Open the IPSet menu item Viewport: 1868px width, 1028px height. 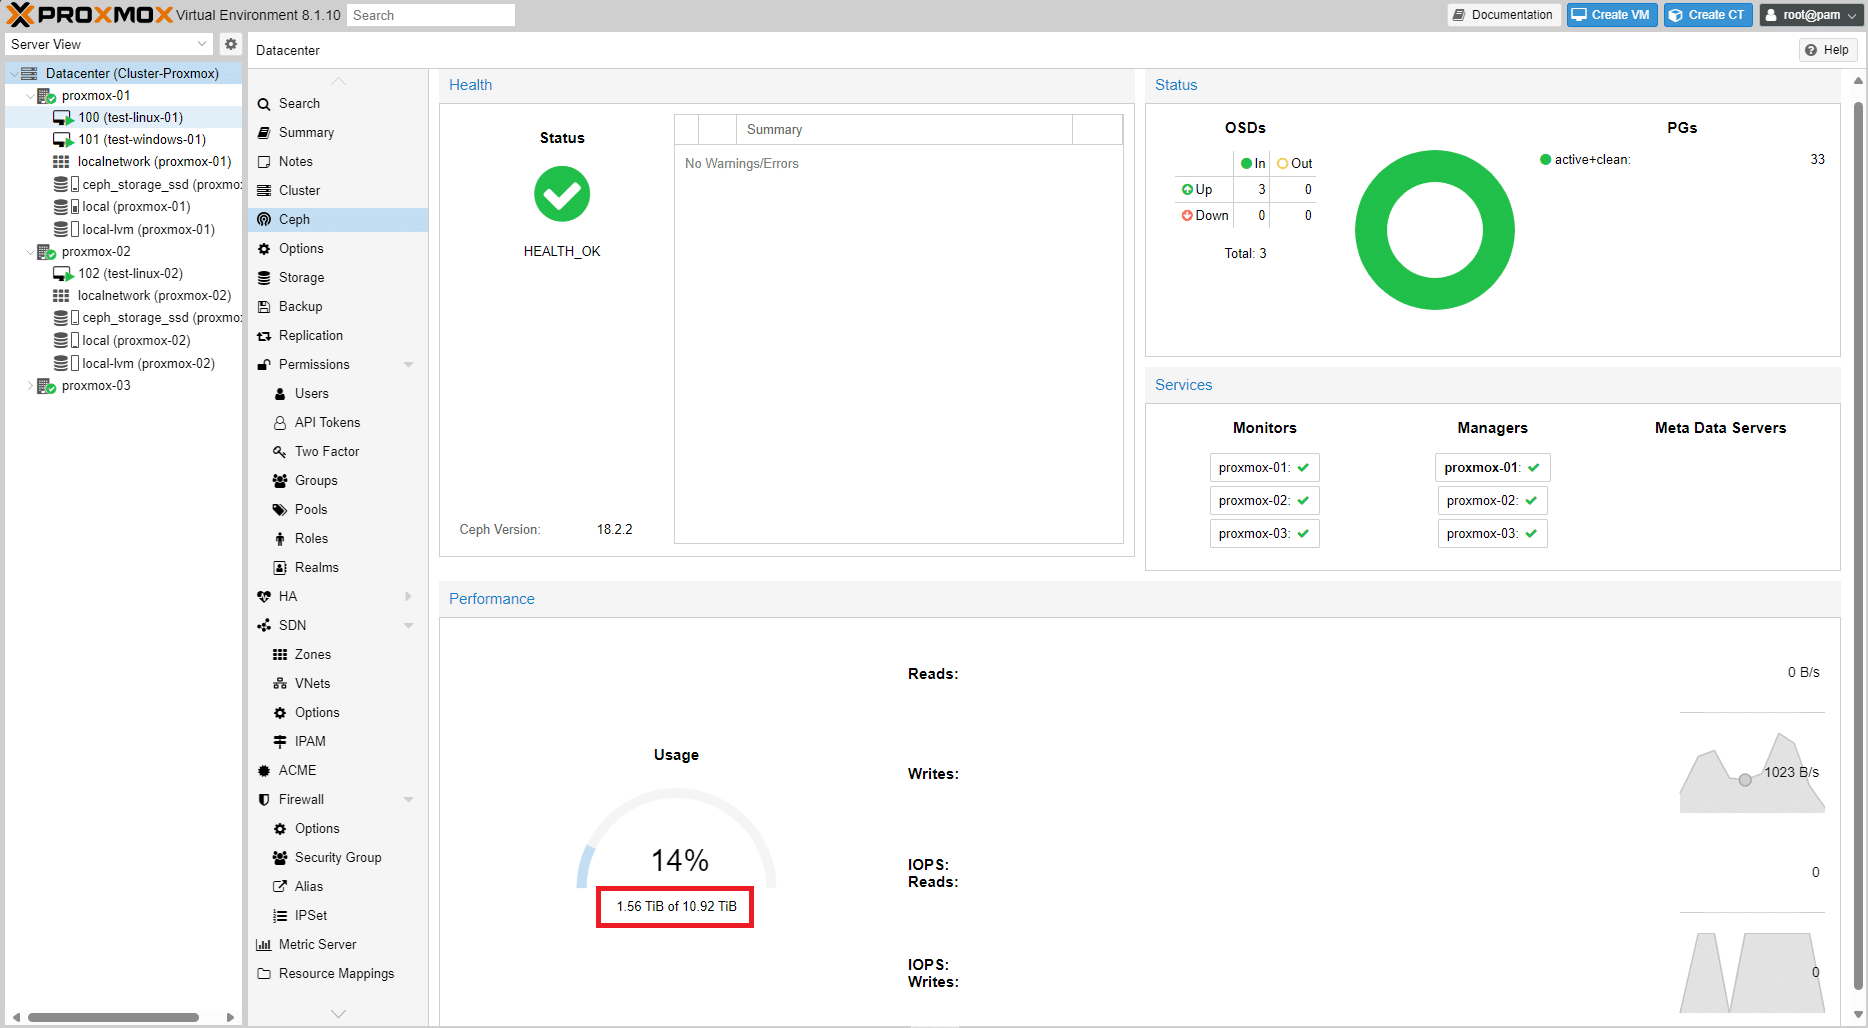pyautogui.click(x=338, y=916)
